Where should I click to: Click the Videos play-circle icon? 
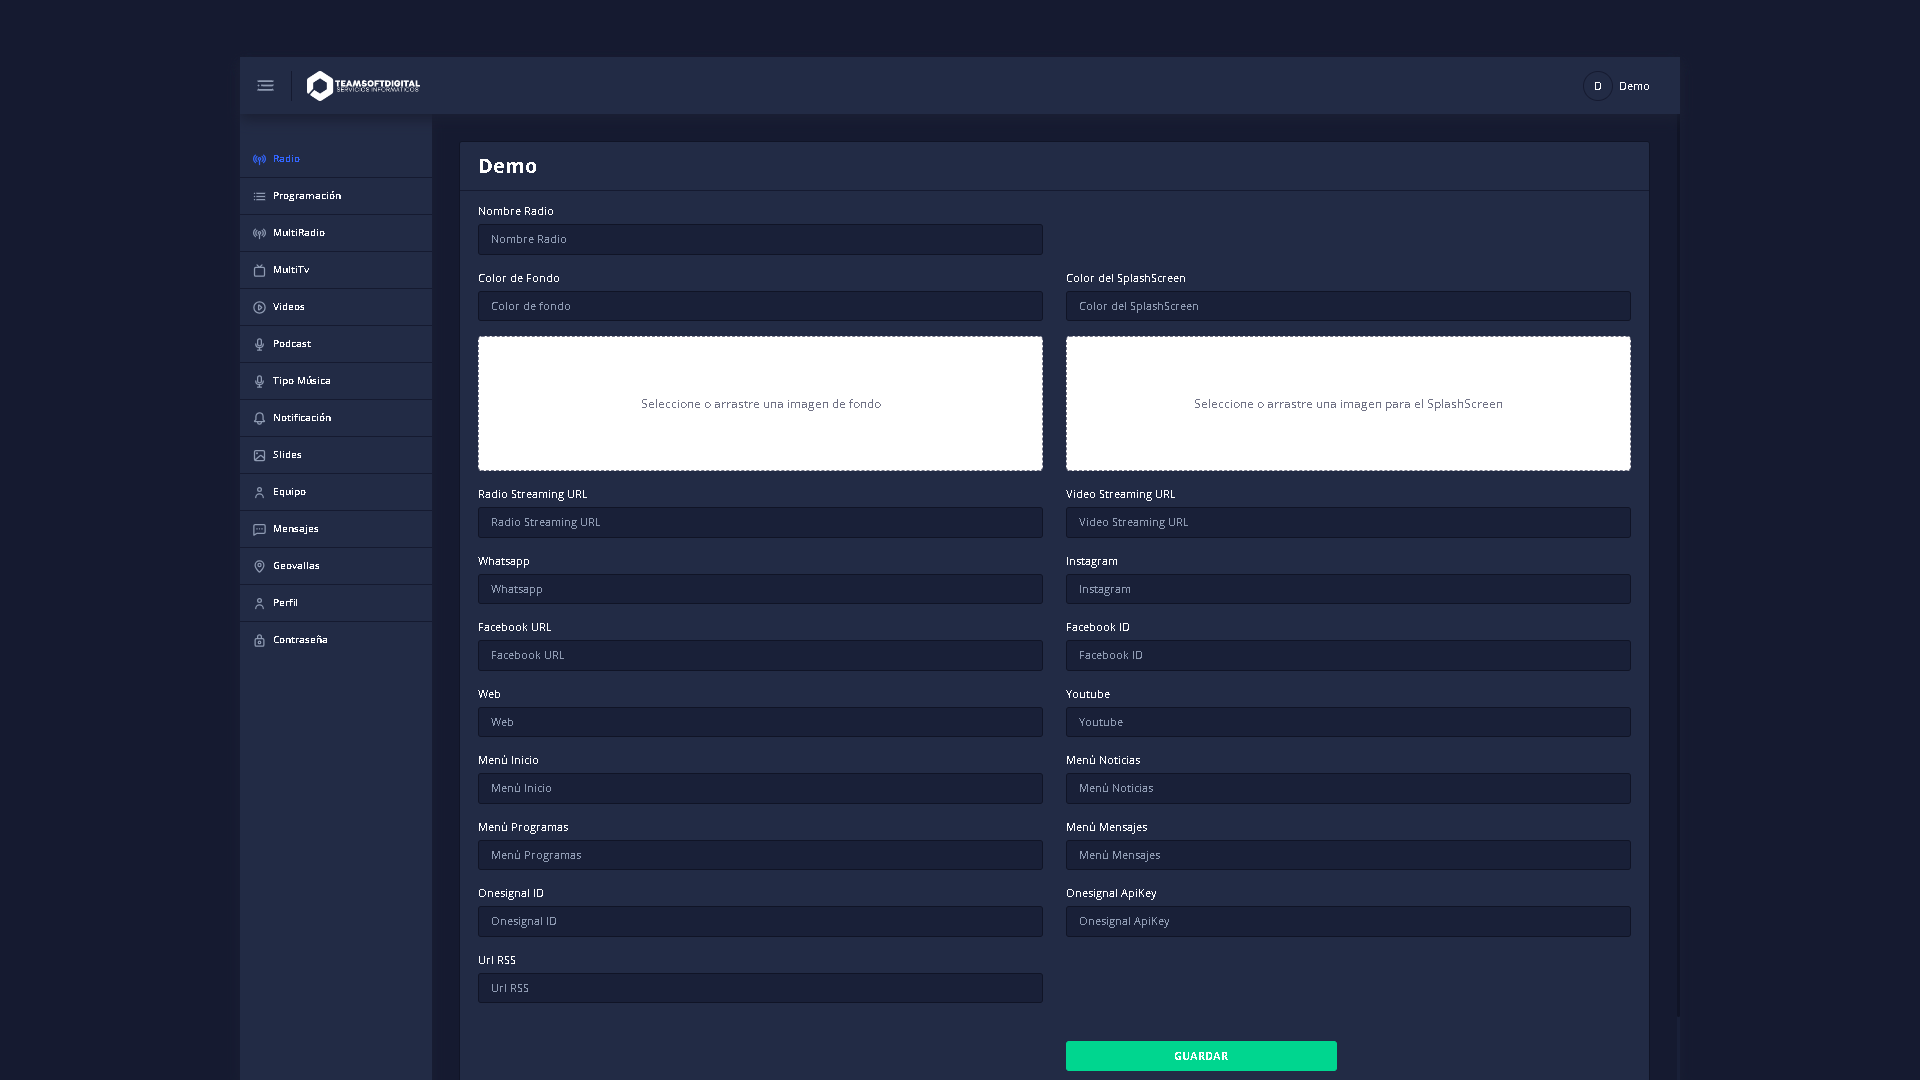[259, 307]
